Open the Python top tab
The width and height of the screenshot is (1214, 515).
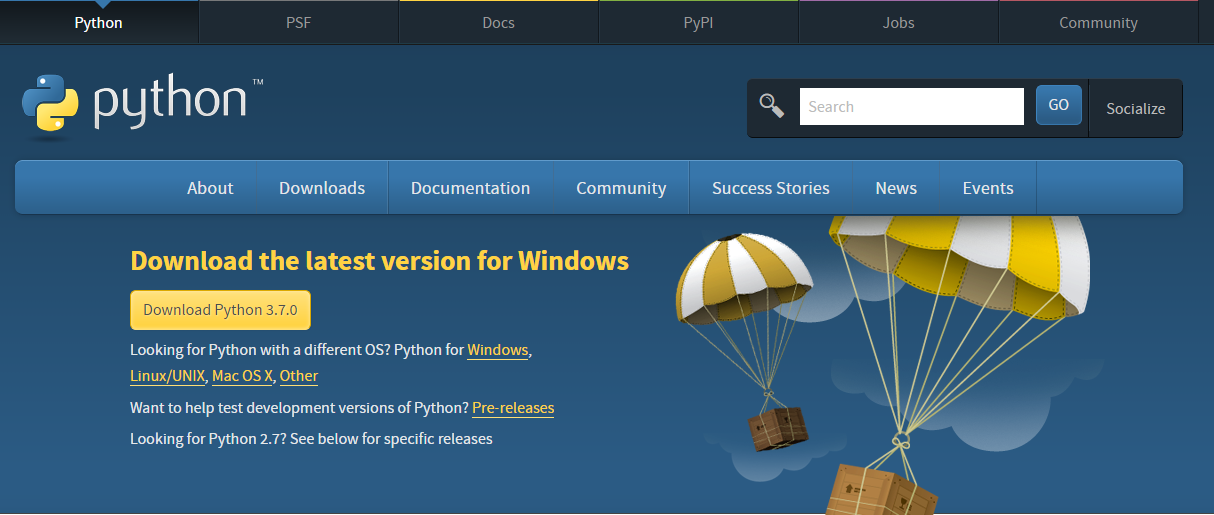click(x=99, y=22)
